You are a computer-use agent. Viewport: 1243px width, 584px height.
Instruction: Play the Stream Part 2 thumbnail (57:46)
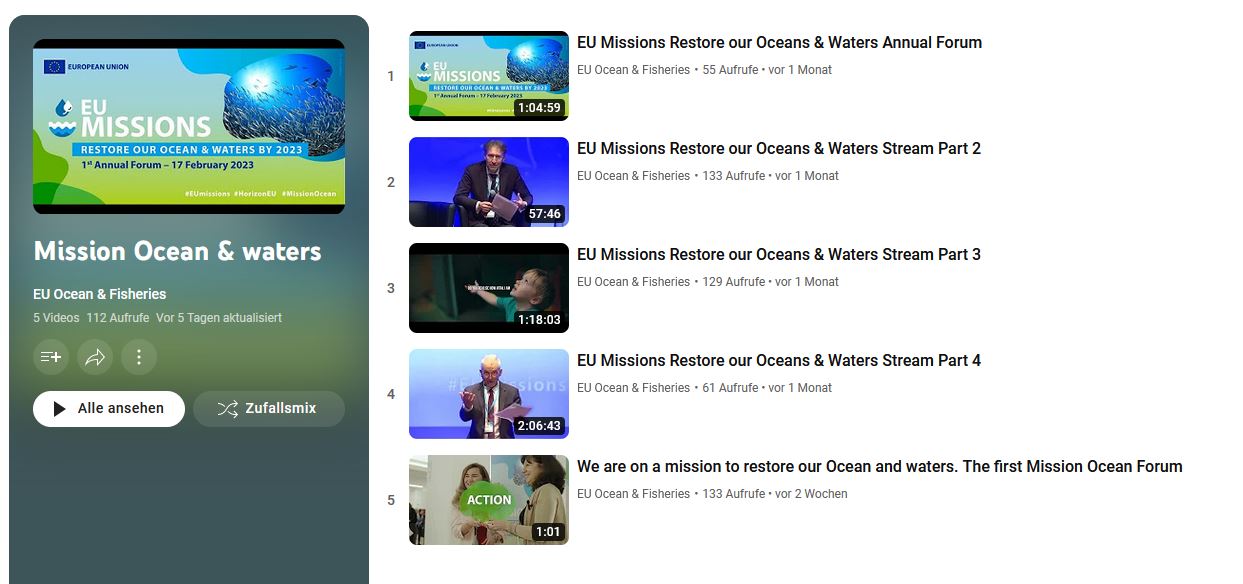[489, 182]
